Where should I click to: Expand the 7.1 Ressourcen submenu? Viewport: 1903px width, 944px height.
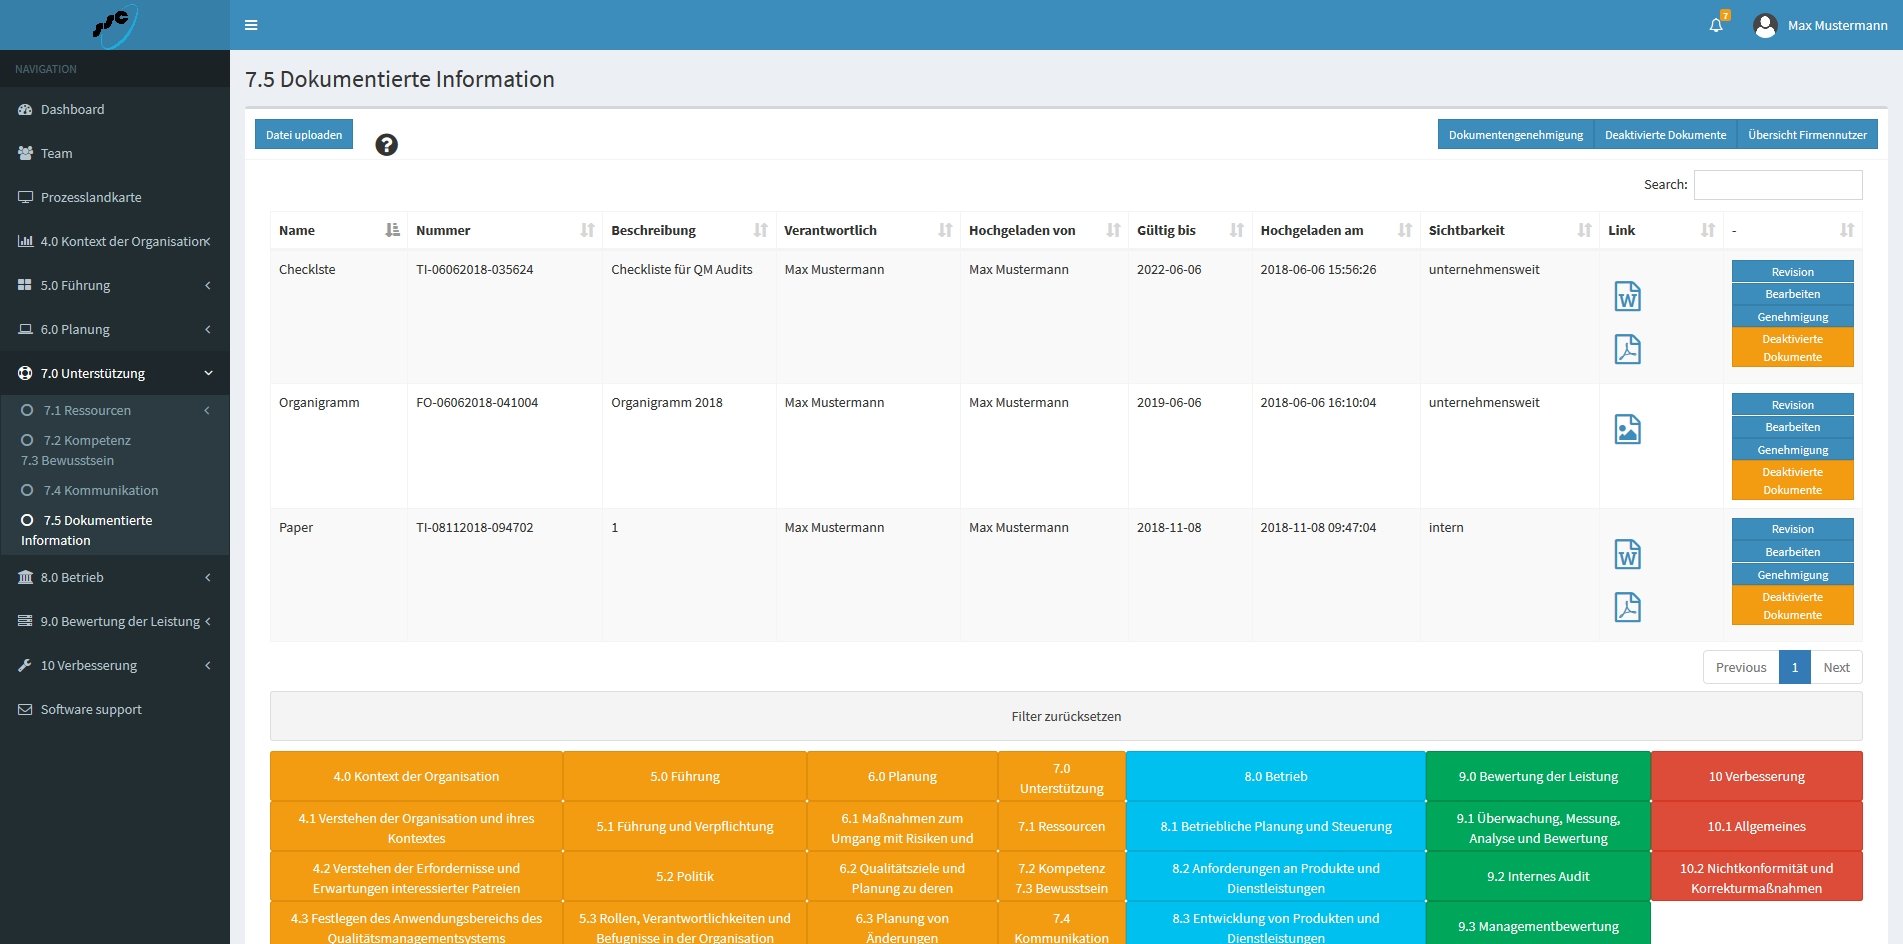115,410
